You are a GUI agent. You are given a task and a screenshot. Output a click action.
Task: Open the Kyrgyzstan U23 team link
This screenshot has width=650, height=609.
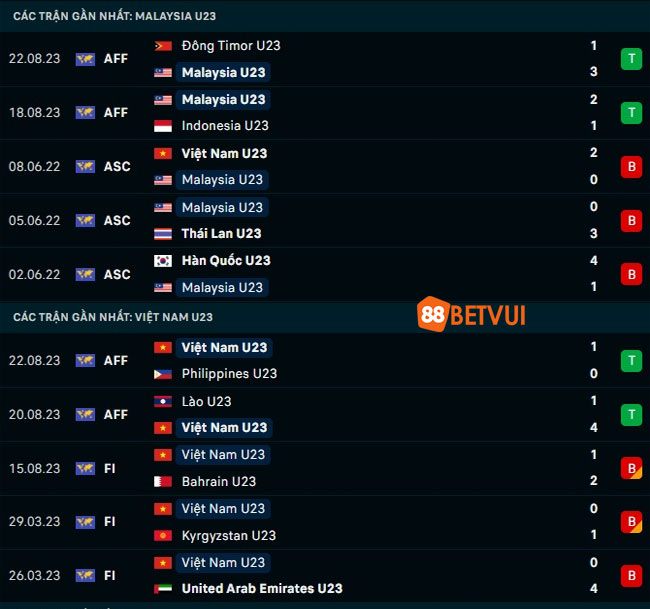coord(229,536)
